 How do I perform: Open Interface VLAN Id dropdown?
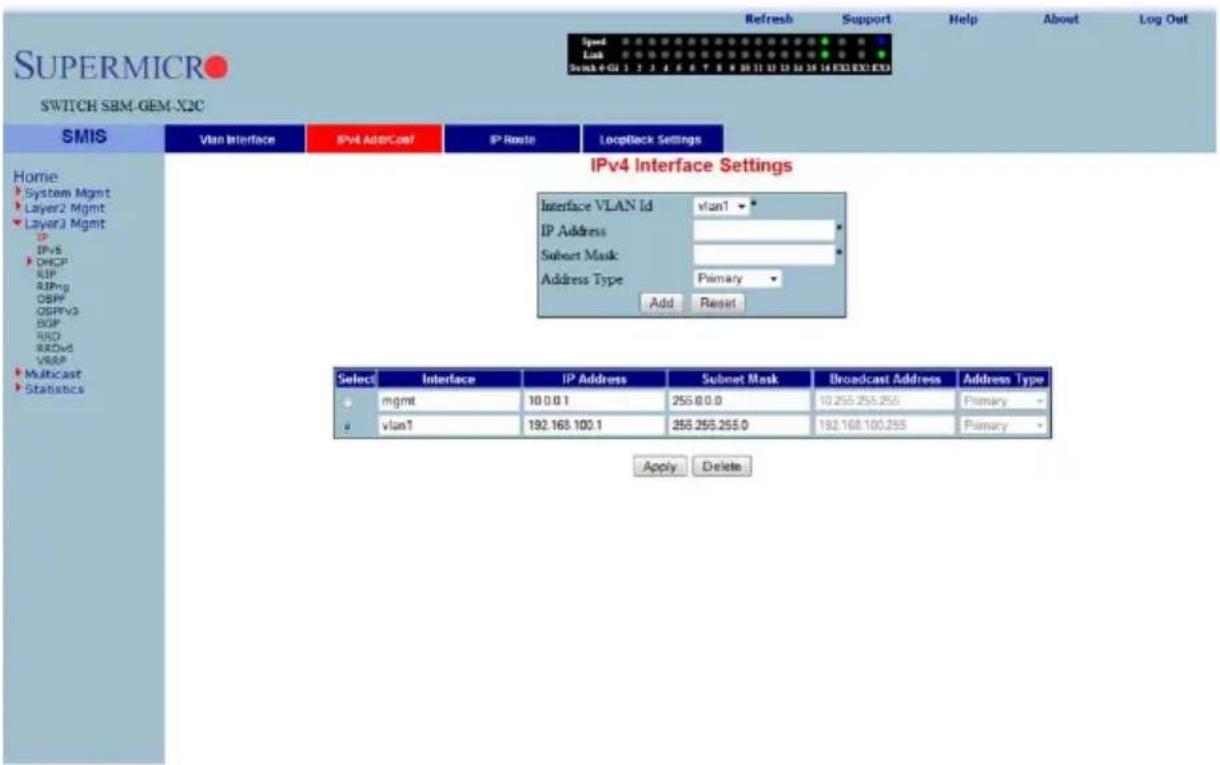point(721,205)
